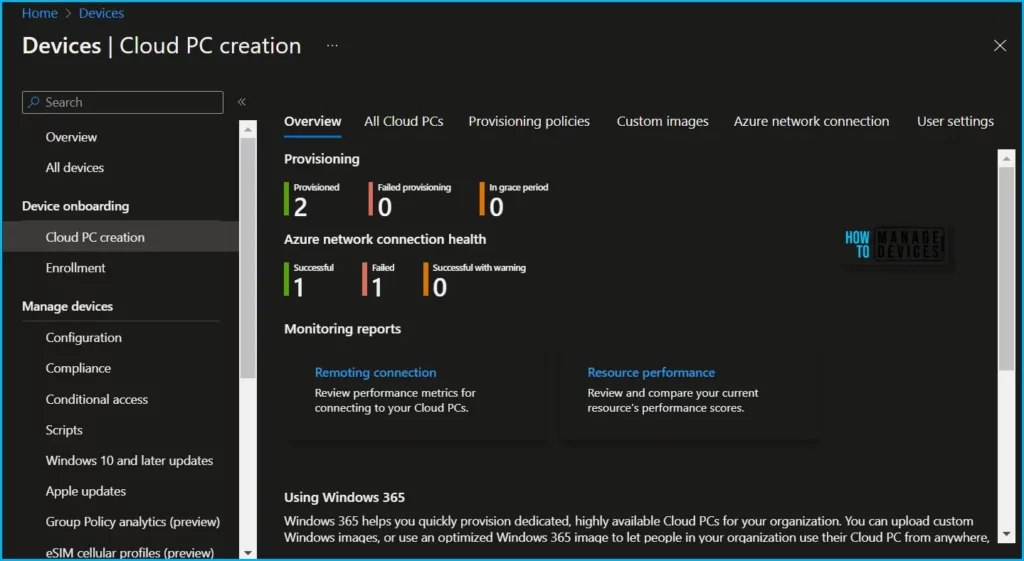
Task: Open Group Policy analytics (preview)
Action: 133,522
